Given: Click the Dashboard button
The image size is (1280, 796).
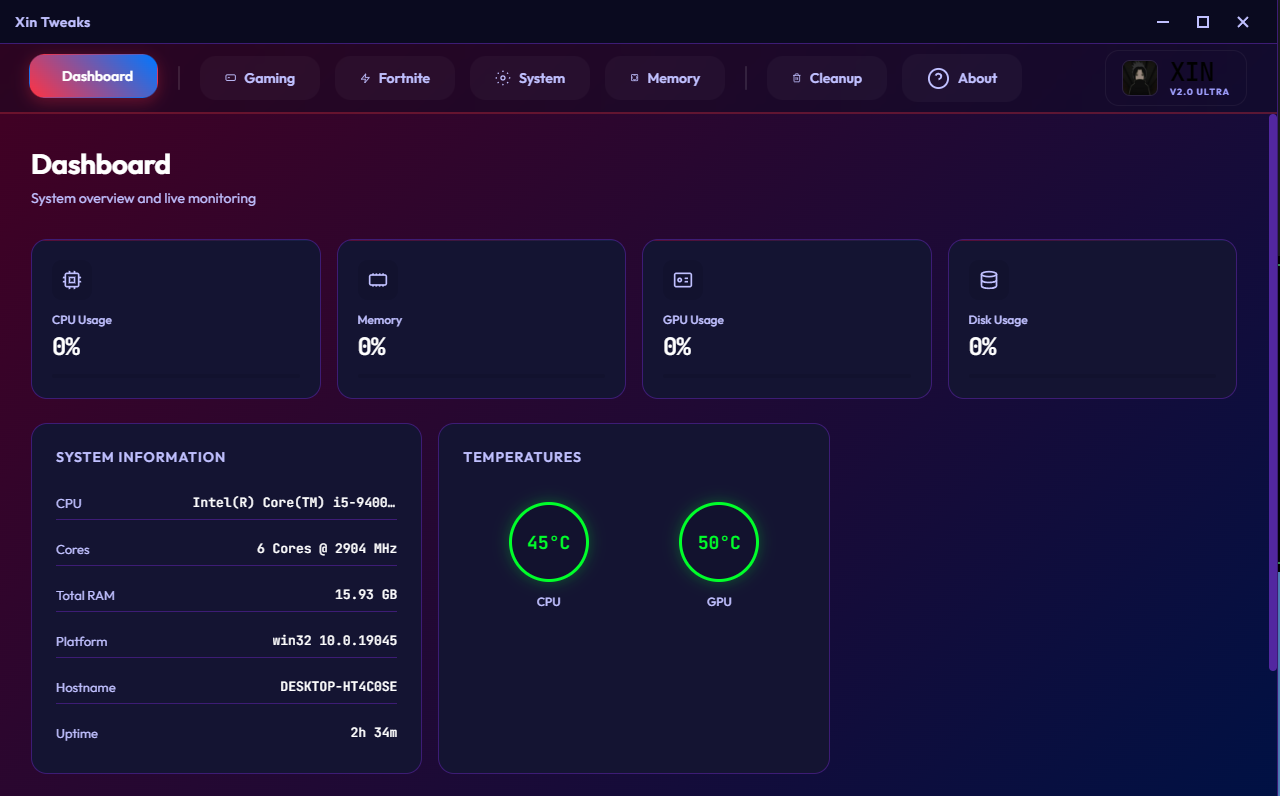Looking at the screenshot, I should 93,75.
